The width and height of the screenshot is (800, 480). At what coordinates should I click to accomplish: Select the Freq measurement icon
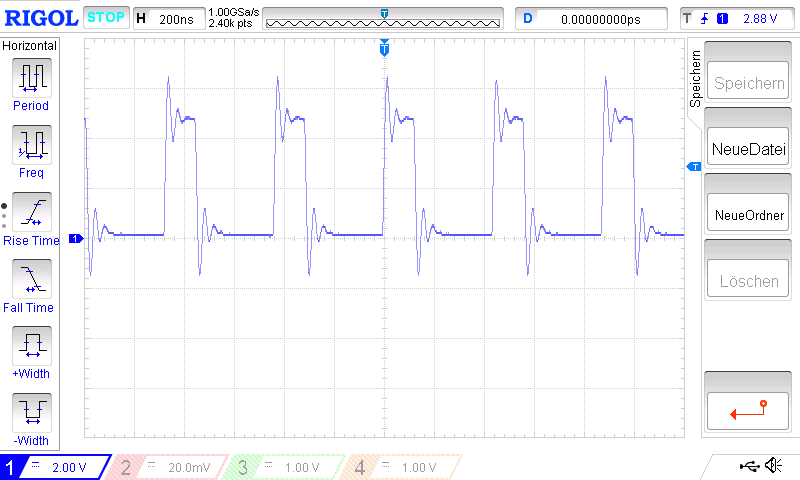click(x=31, y=145)
